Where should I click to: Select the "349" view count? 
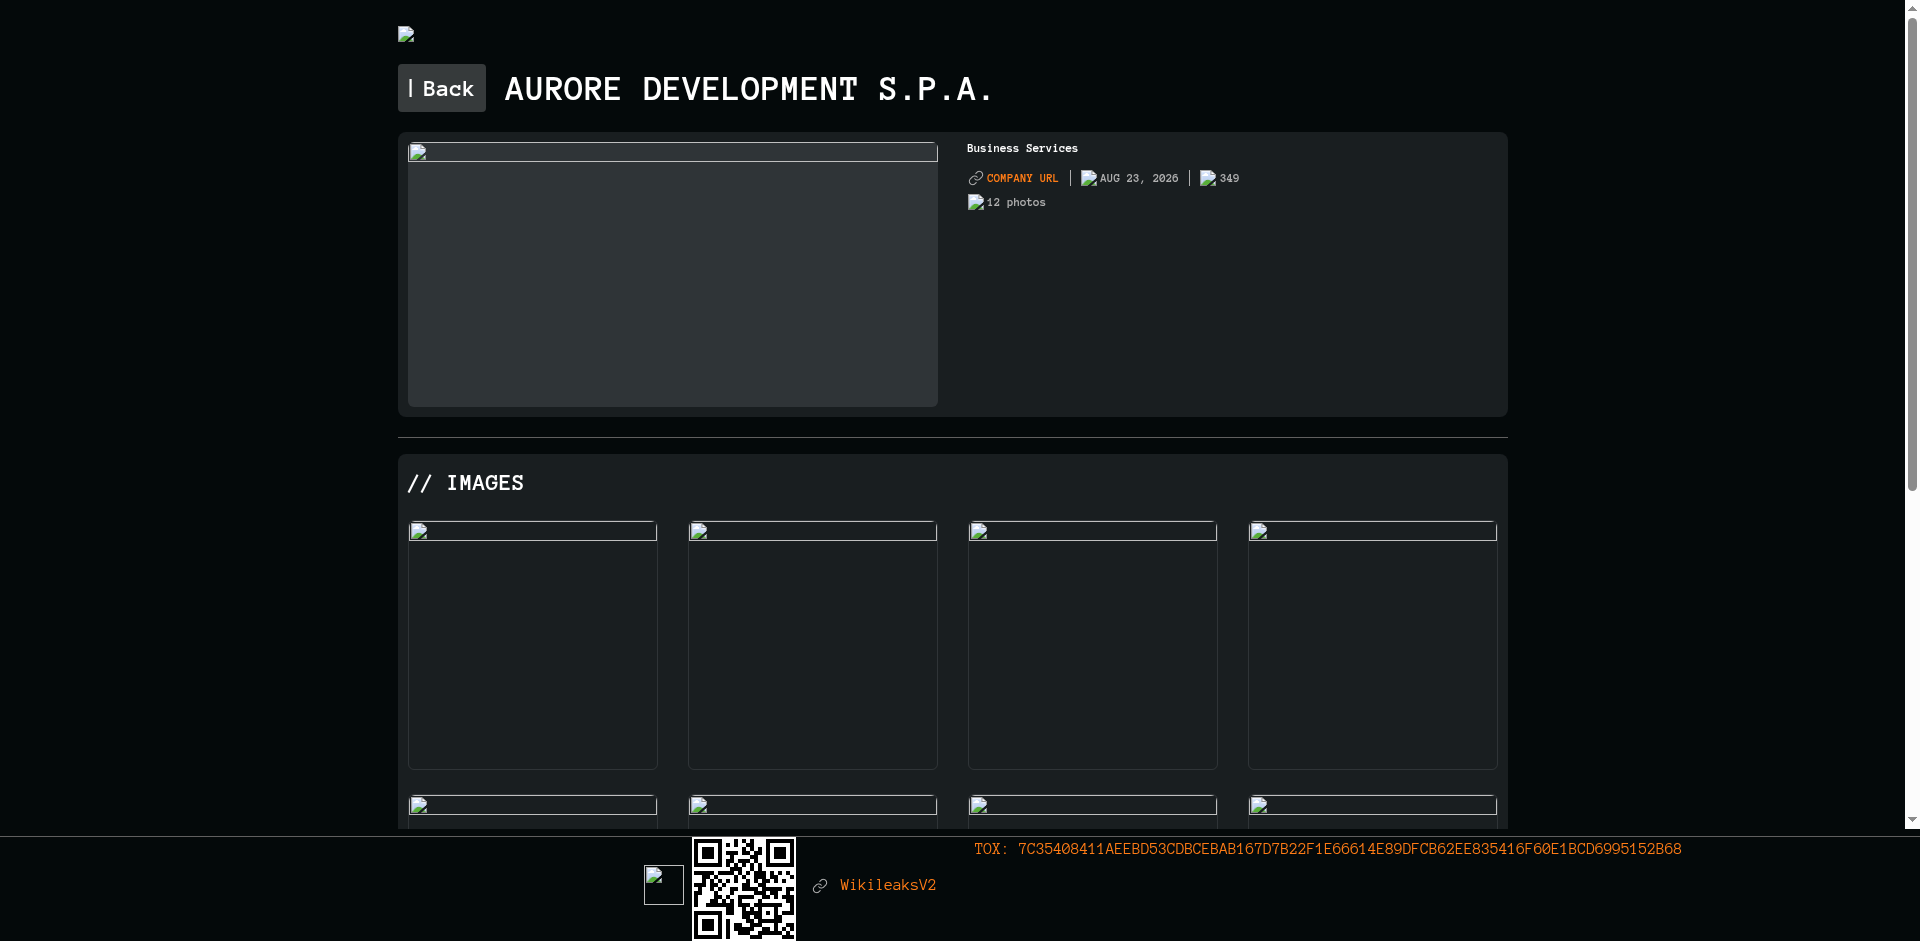coord(1230,178)
